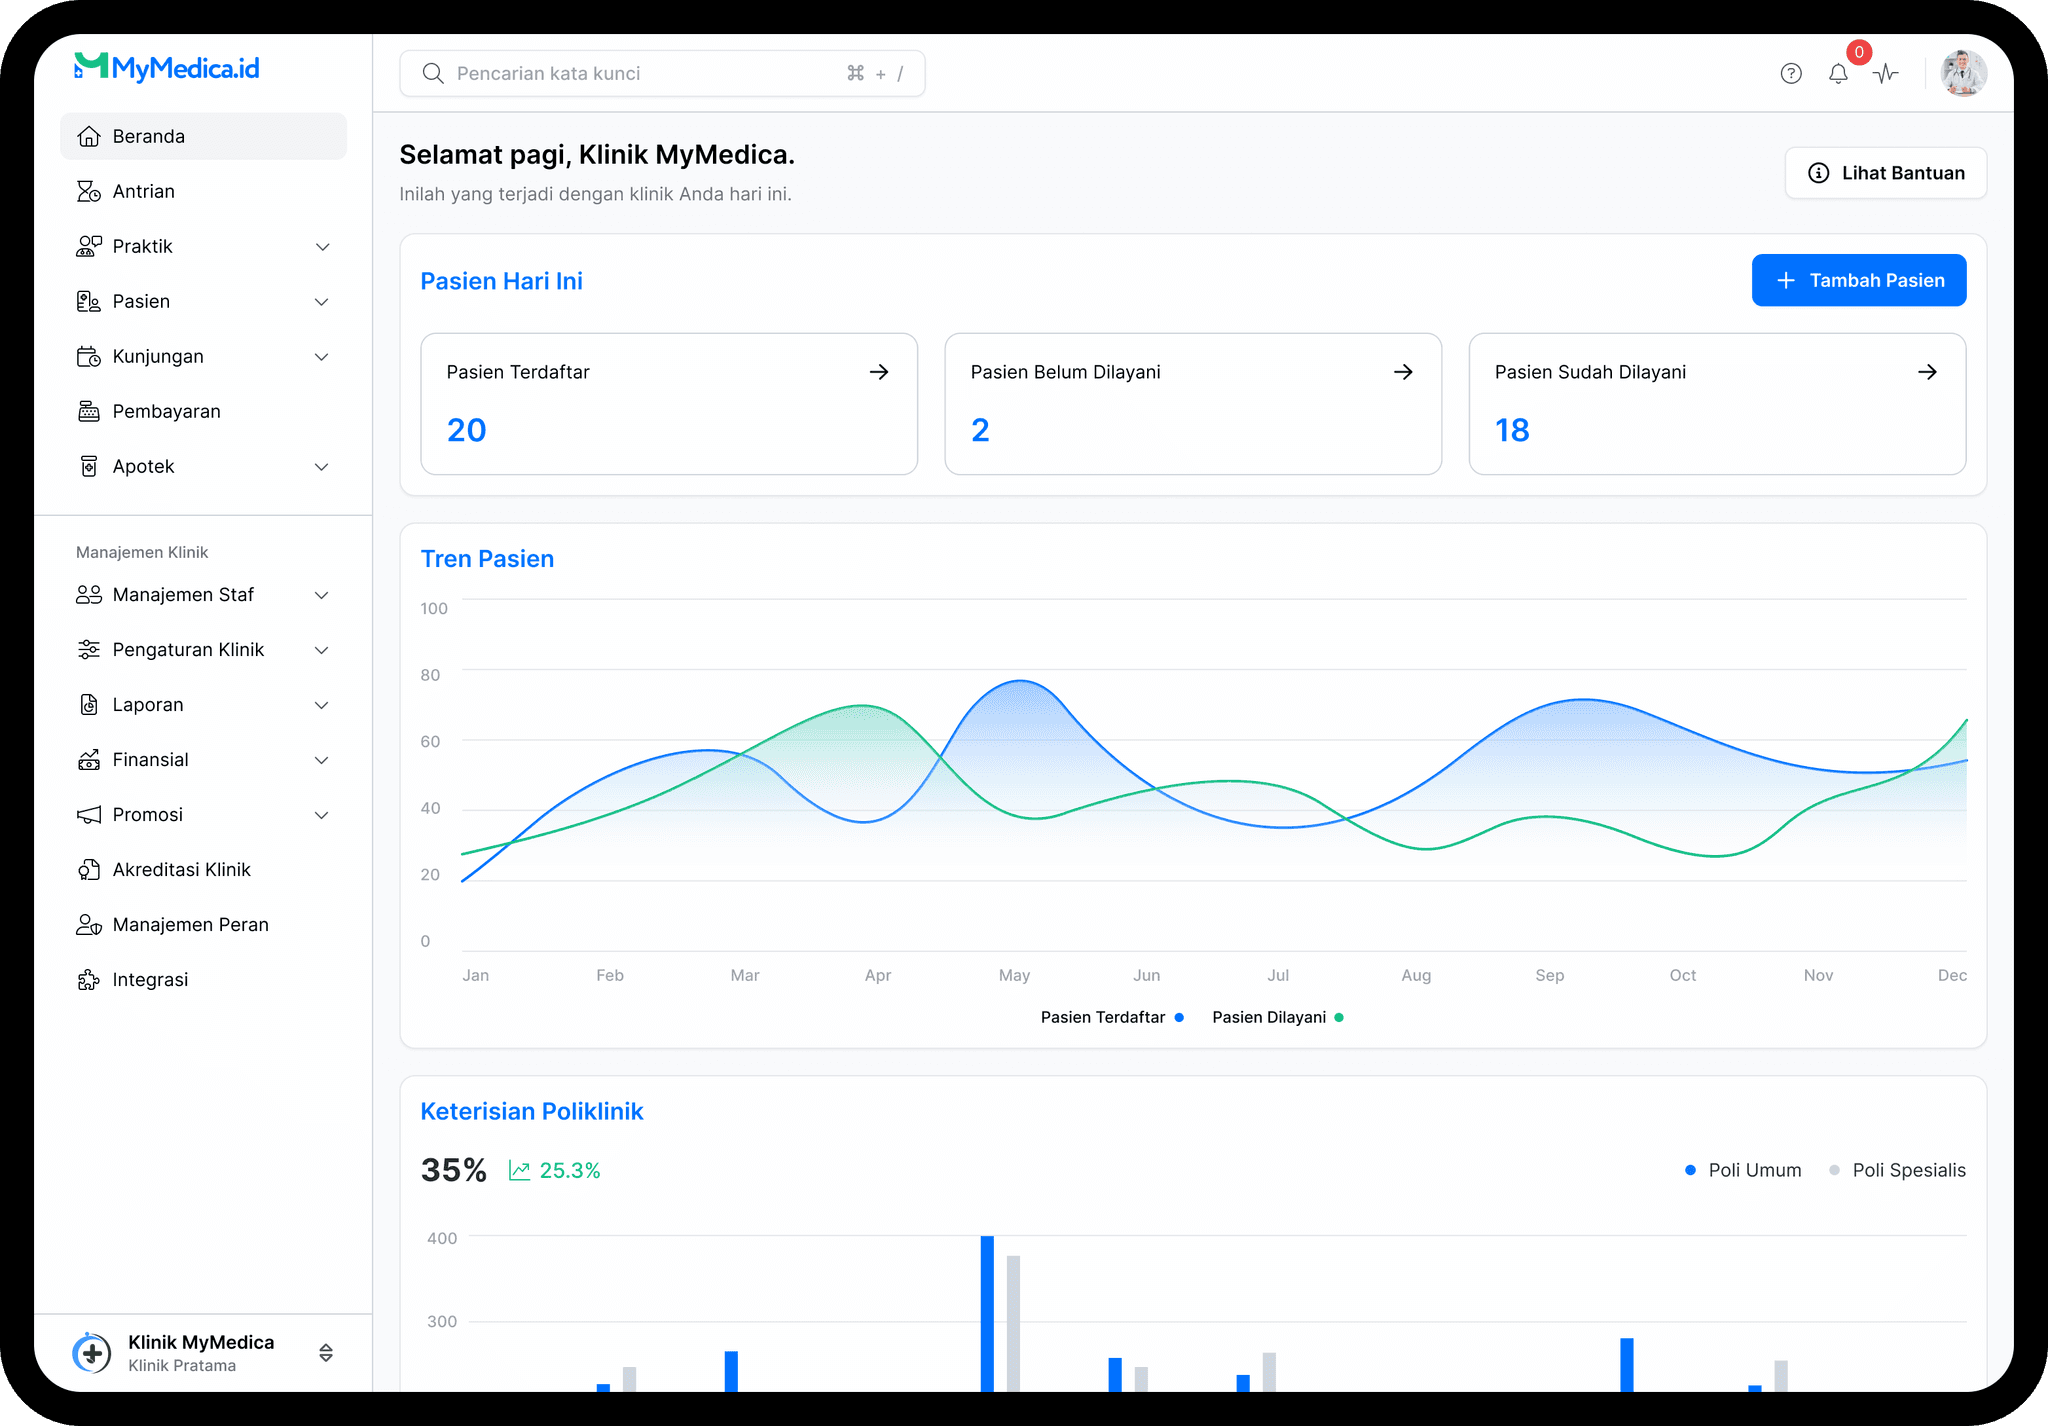Click the Pasien sidebar icon
The height and width of the screenshot is (1426, 2048).
(x=89, y=301)
